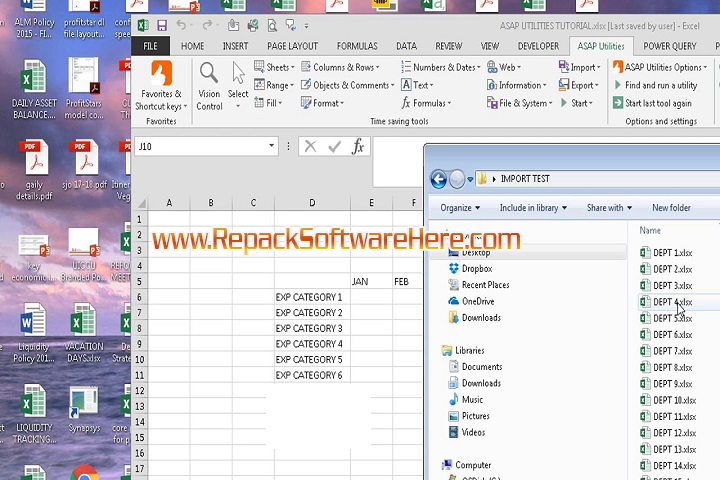
Task: Click the Undo arrow in Excel toolbar
Action: coord(181,25)
